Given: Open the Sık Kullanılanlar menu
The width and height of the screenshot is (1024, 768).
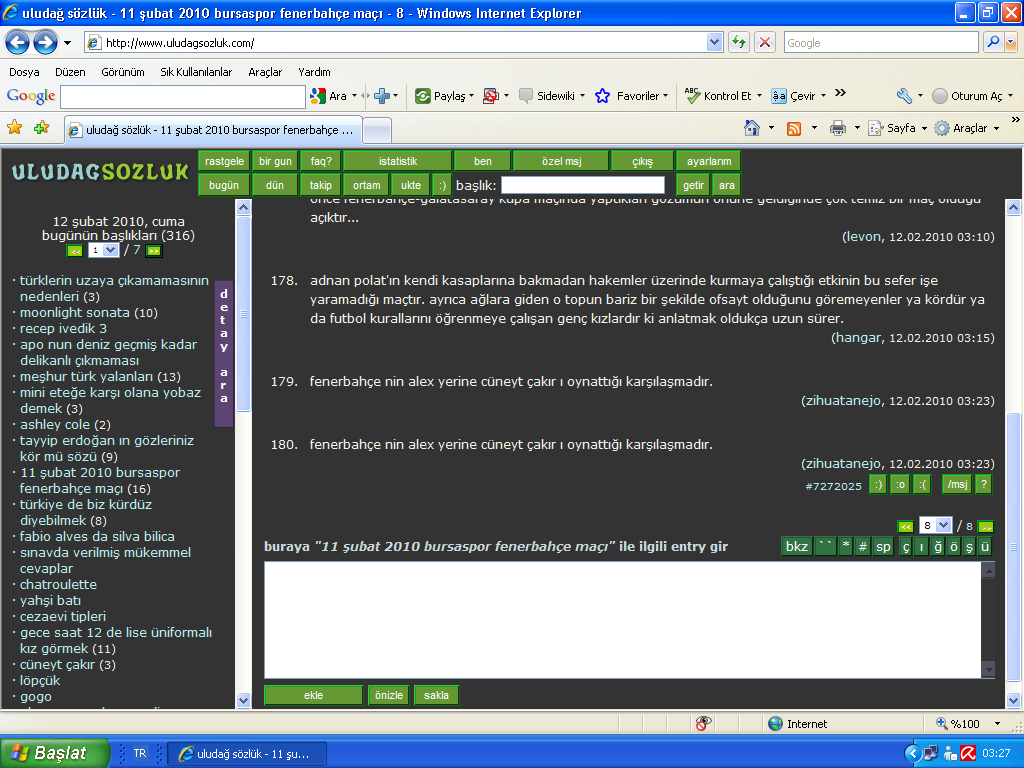Looking at the screenshot, I should (196, 72).
